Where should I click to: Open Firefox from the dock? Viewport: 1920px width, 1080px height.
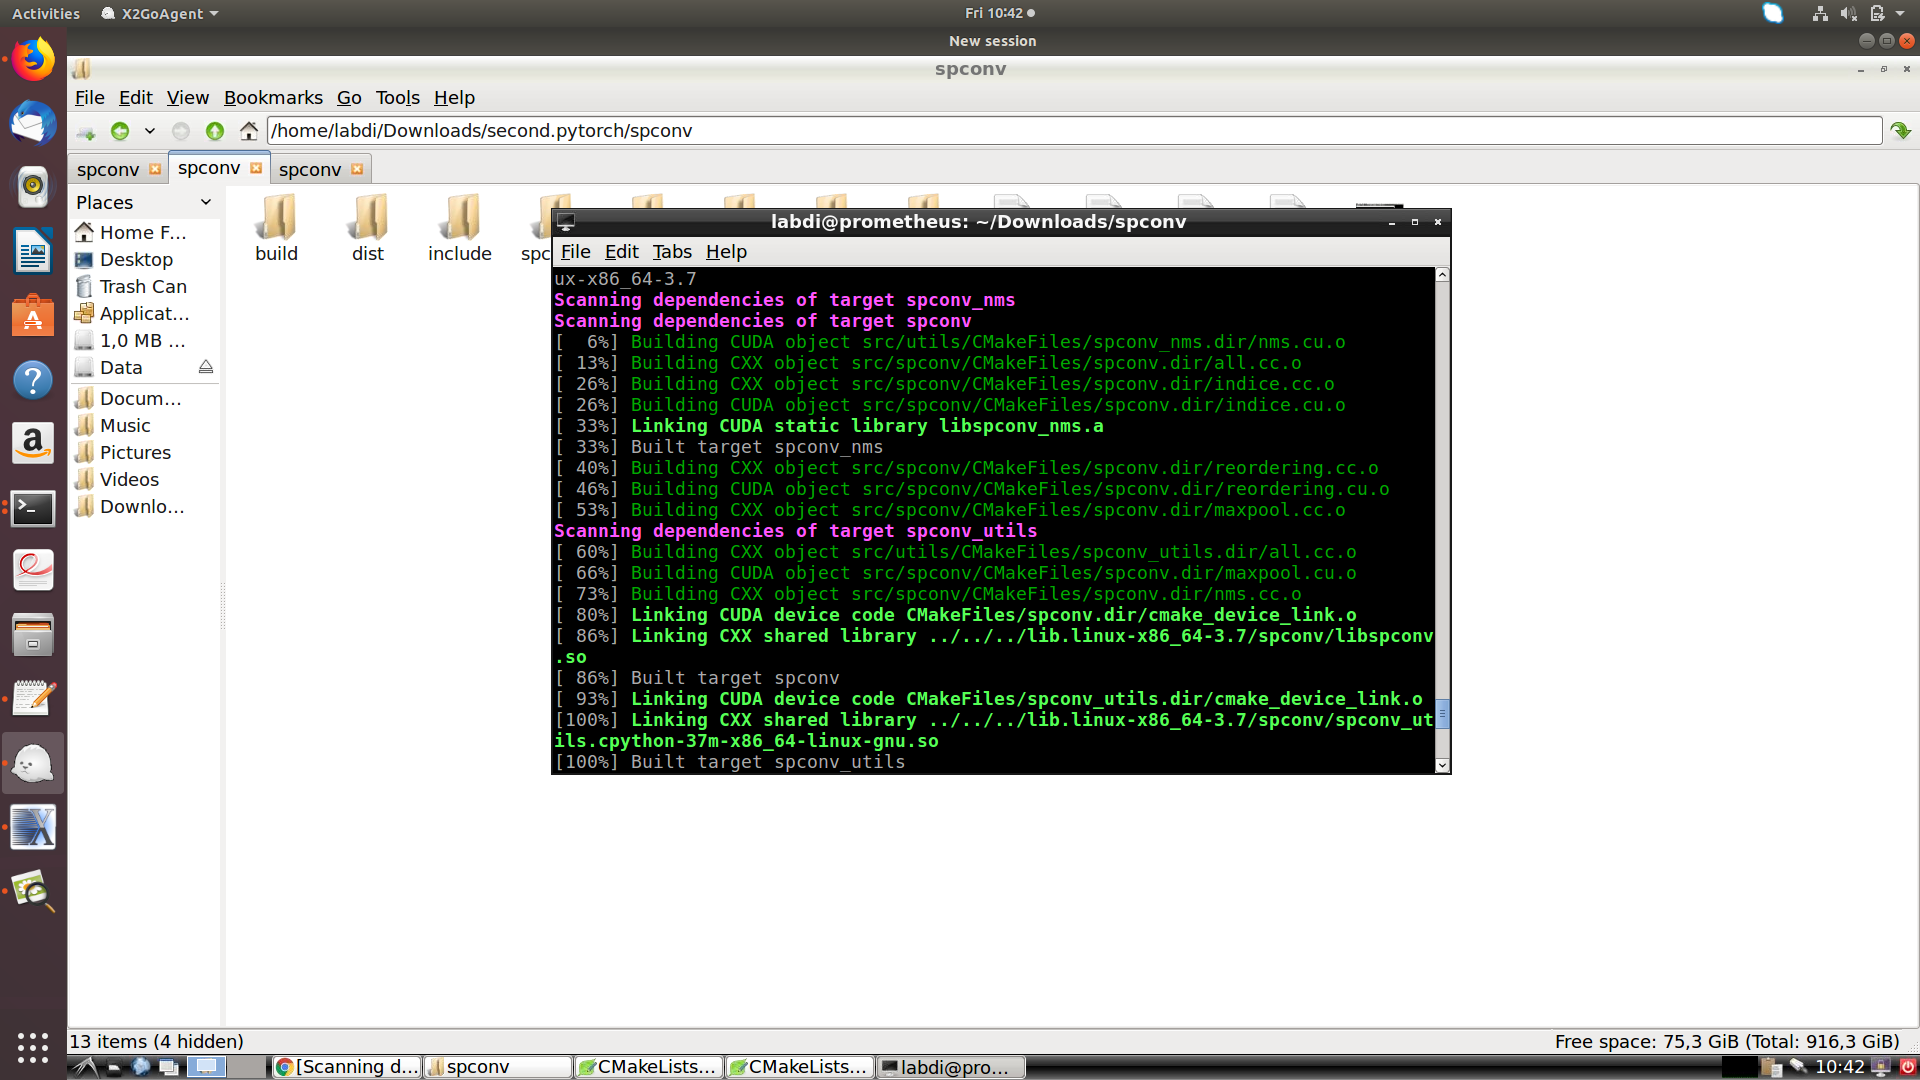[33, 59]
